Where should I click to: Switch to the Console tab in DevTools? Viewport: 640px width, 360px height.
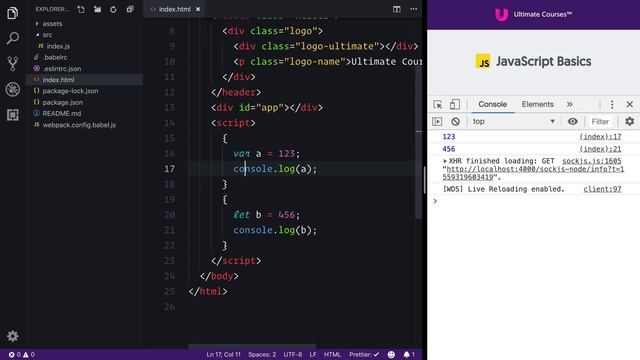[x=492, y=104]
